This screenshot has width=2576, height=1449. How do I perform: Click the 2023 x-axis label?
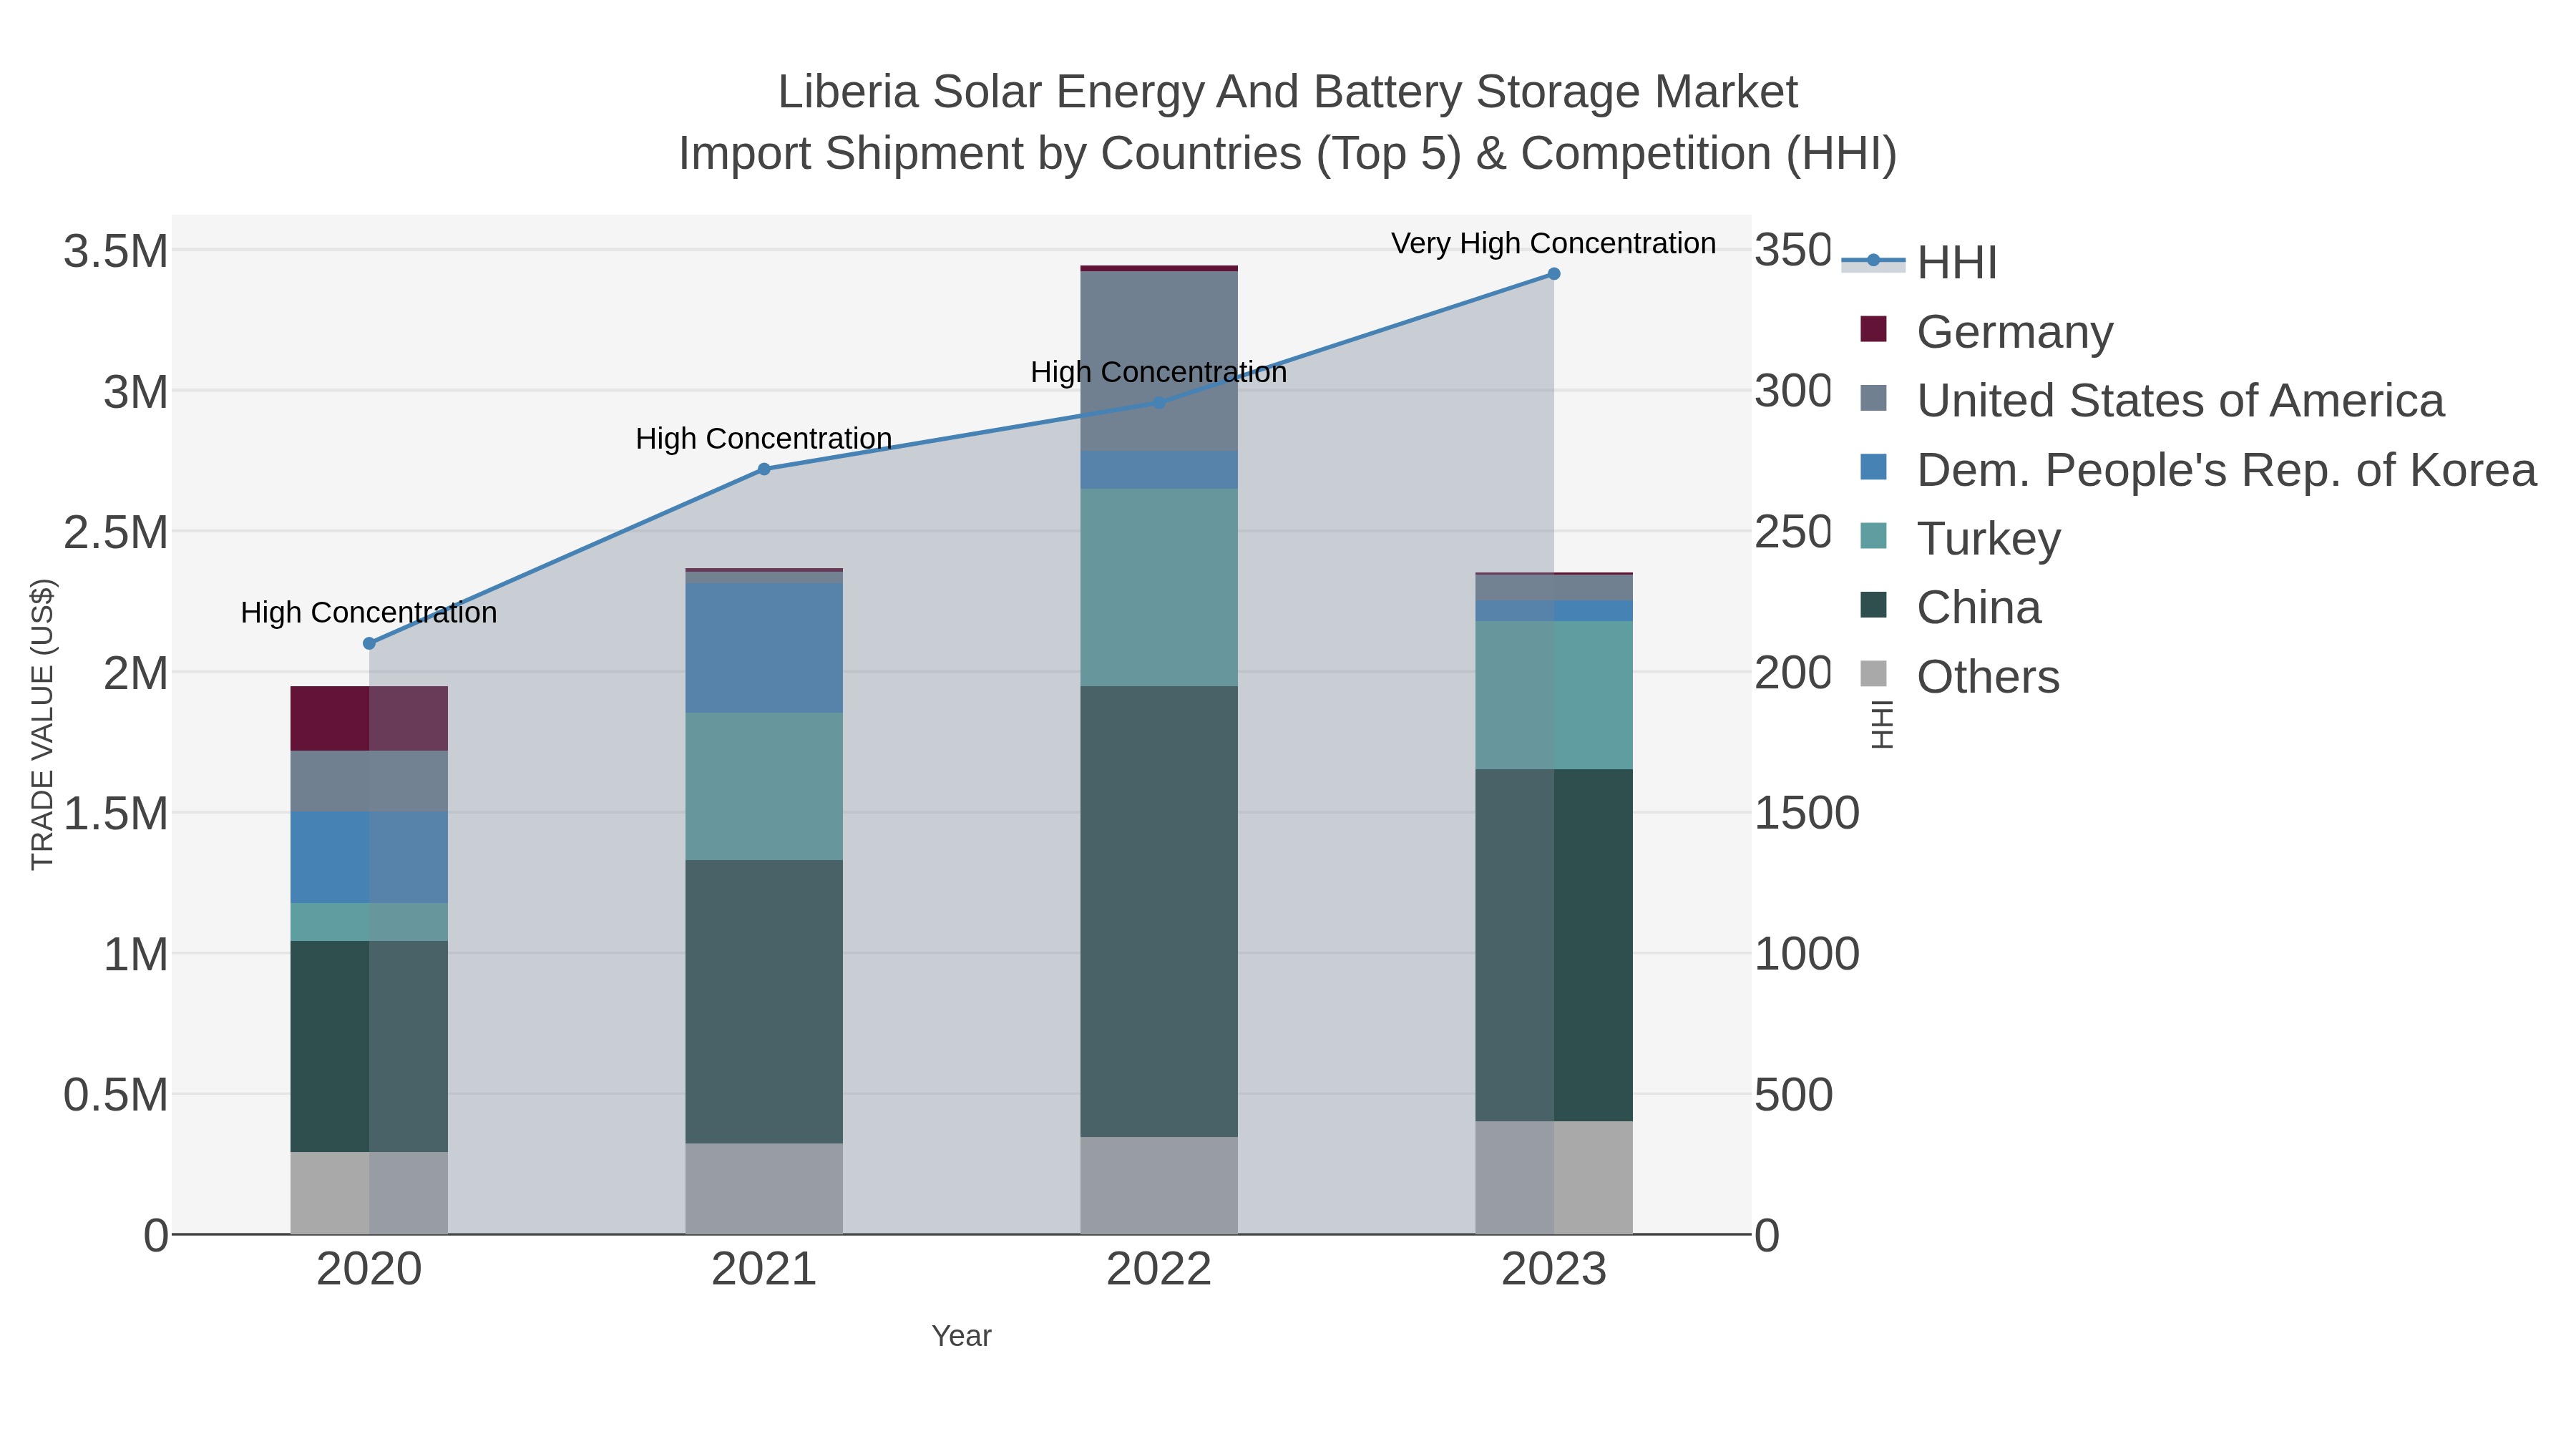click(x=1554, y=1270)
